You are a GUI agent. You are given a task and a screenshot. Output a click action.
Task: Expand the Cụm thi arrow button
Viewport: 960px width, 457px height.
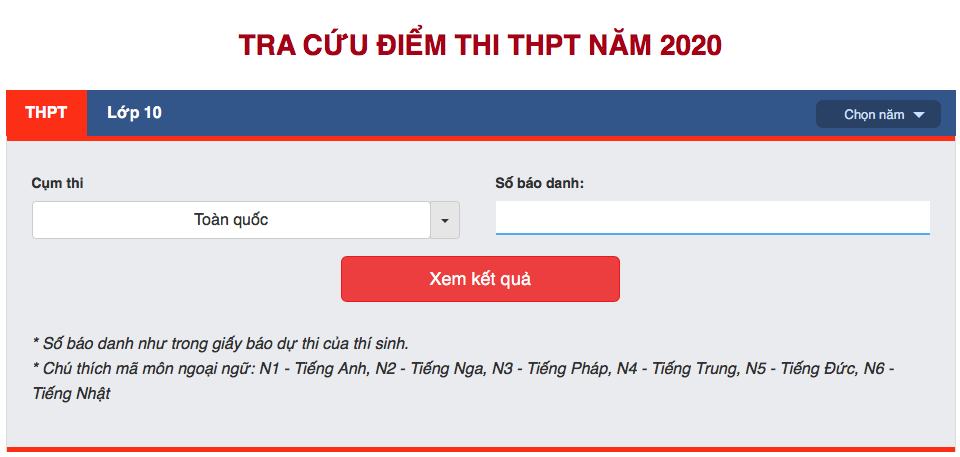445,220
